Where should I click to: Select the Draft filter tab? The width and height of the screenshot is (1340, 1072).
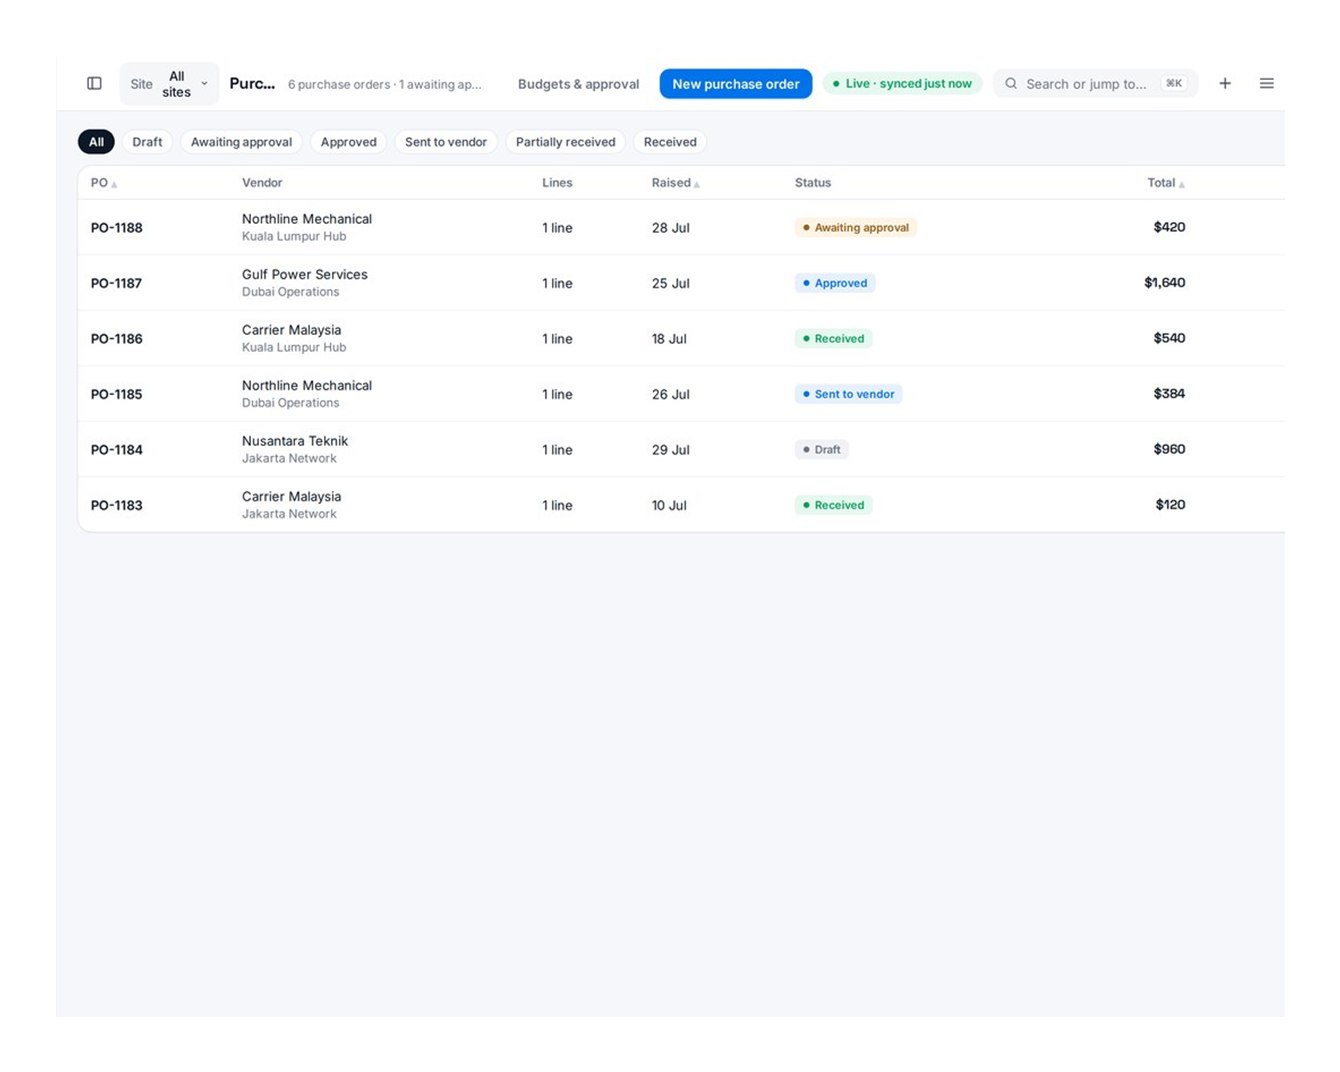point(147,142)
